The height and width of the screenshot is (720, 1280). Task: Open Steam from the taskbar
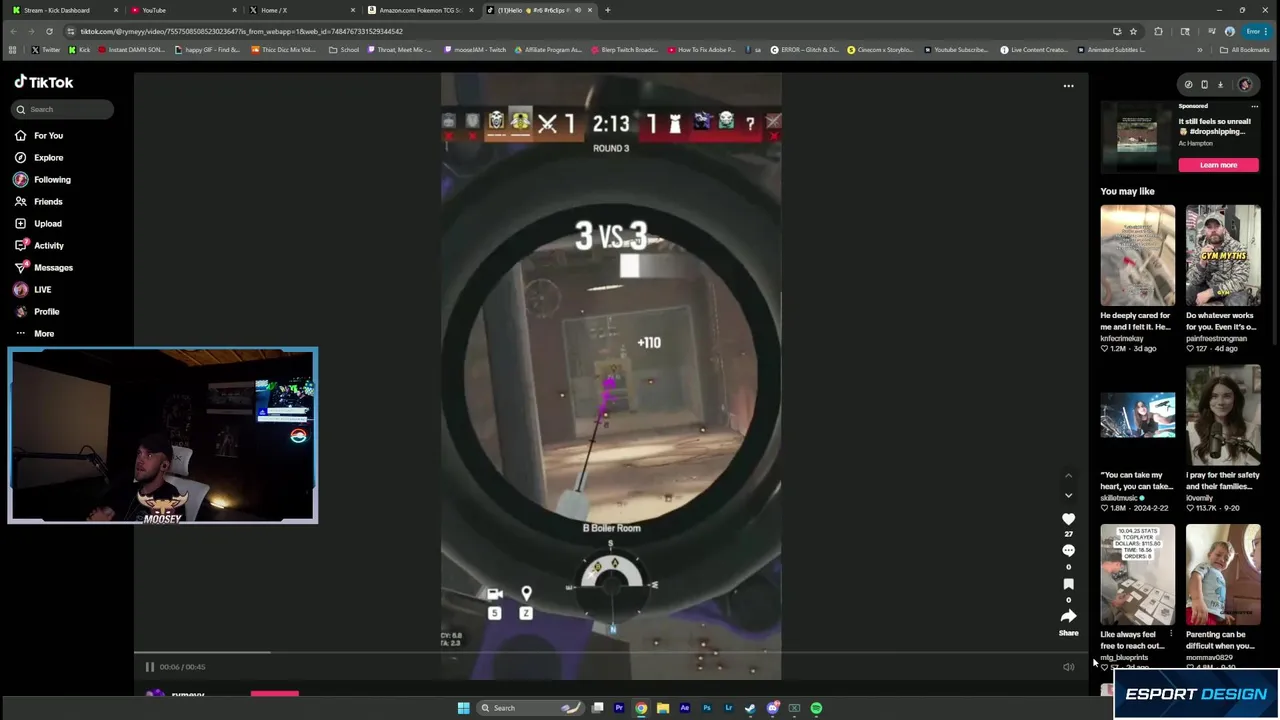(750, 708)
